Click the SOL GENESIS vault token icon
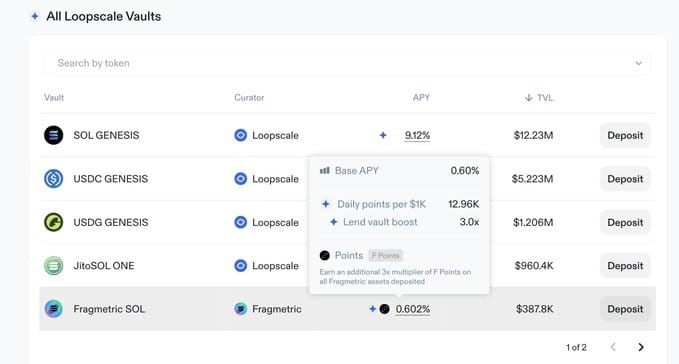 53,135
